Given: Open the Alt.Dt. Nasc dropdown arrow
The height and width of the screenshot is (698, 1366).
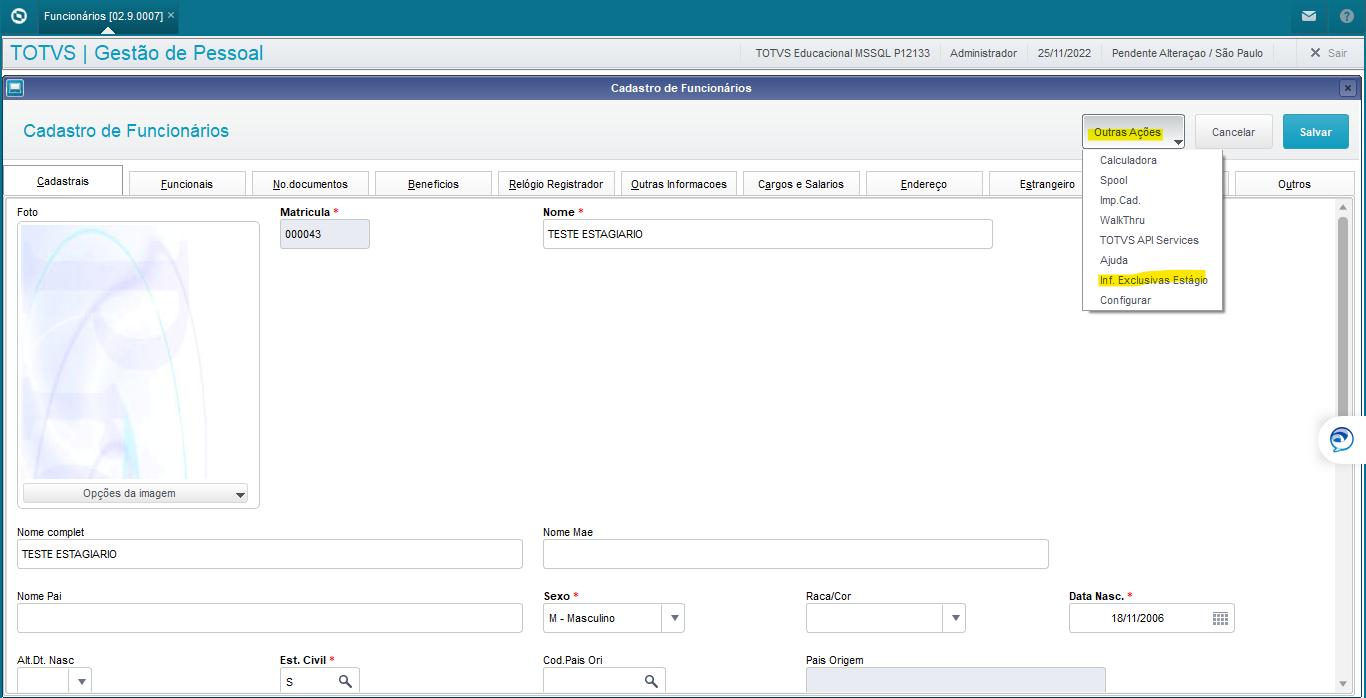Looking at the screenshot, I should (x=81, y=681).
